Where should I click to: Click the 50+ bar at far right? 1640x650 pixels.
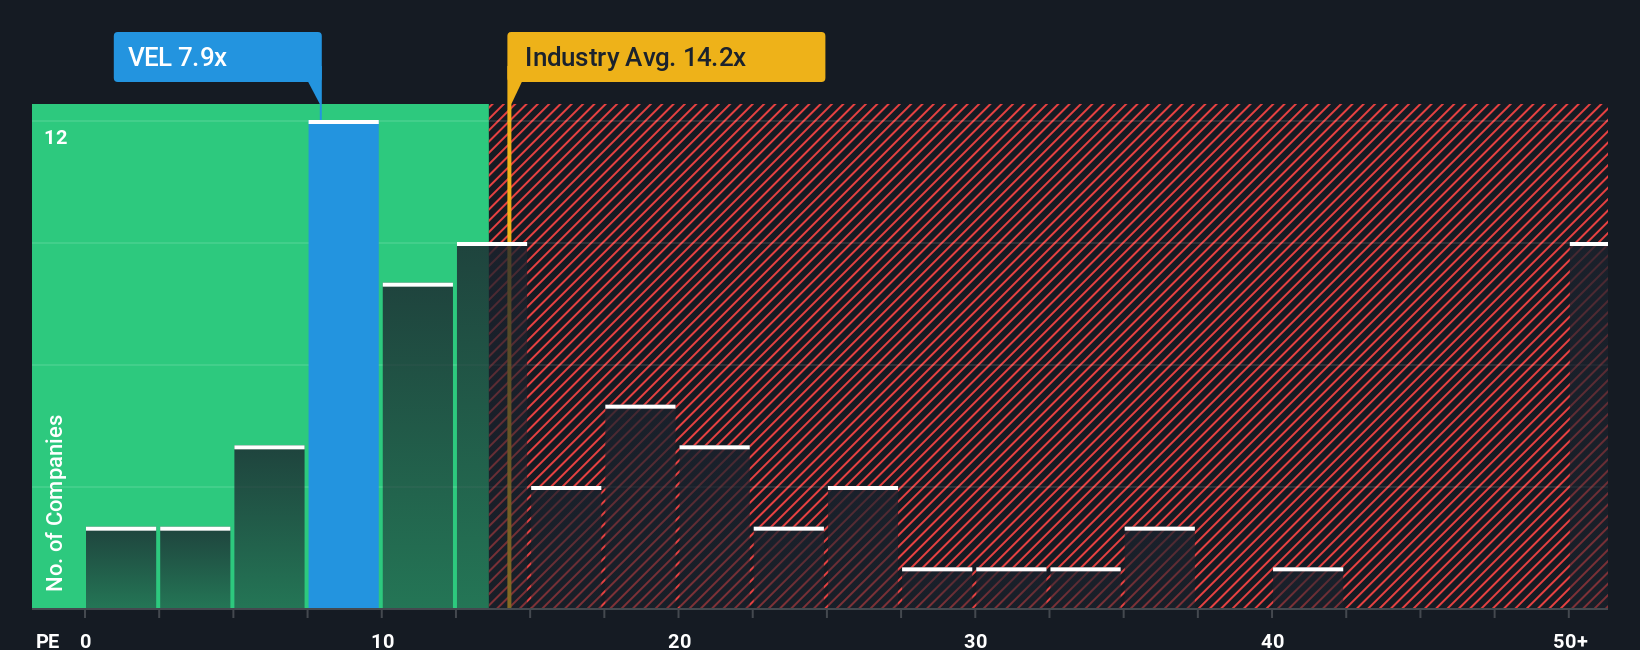tap(1589, 425)
